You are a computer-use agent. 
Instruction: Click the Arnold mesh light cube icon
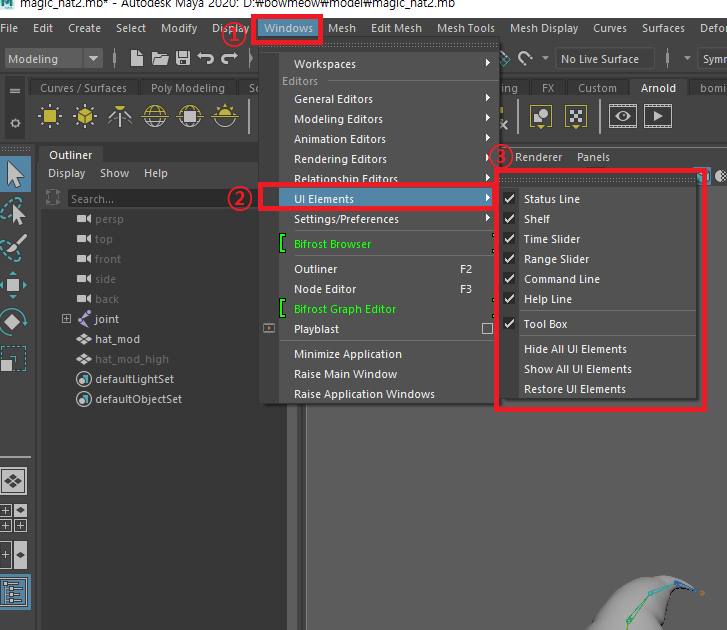85,116
